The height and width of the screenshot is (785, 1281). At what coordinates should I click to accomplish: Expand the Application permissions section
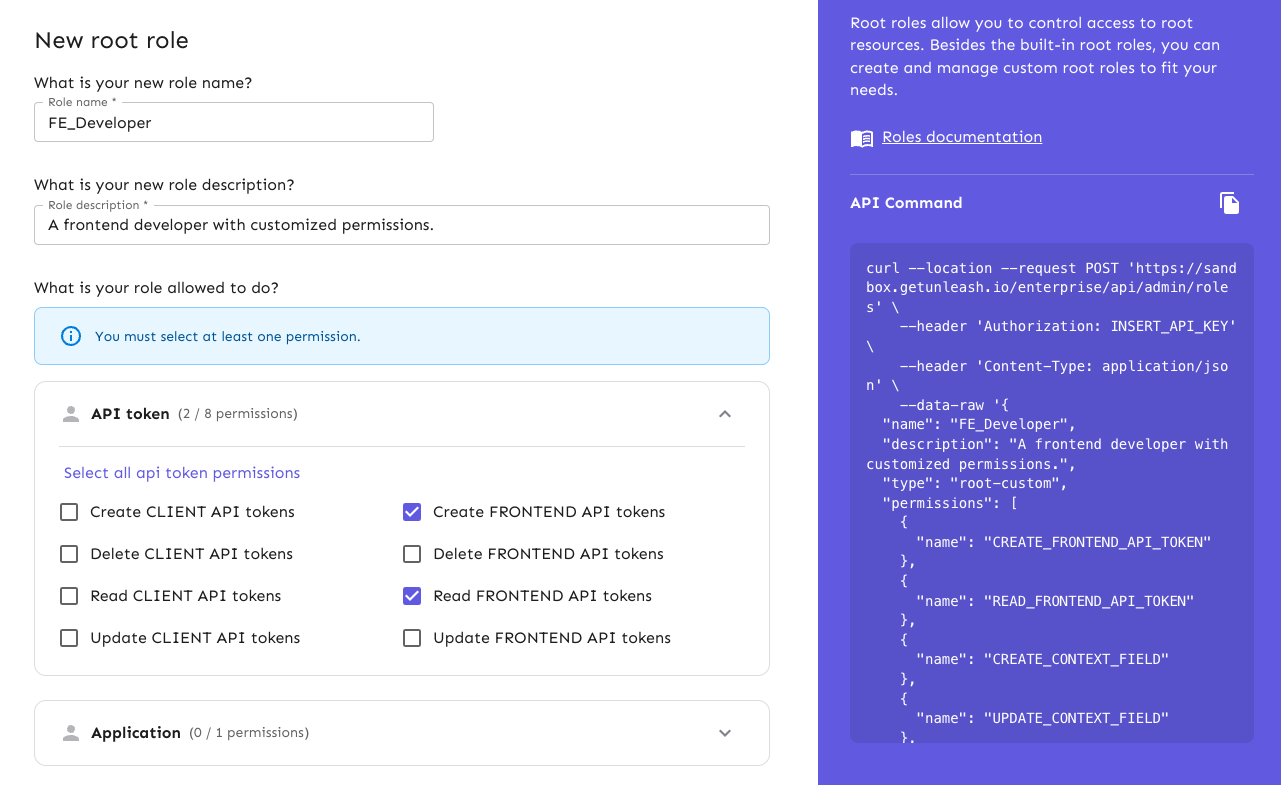(724, 732)
